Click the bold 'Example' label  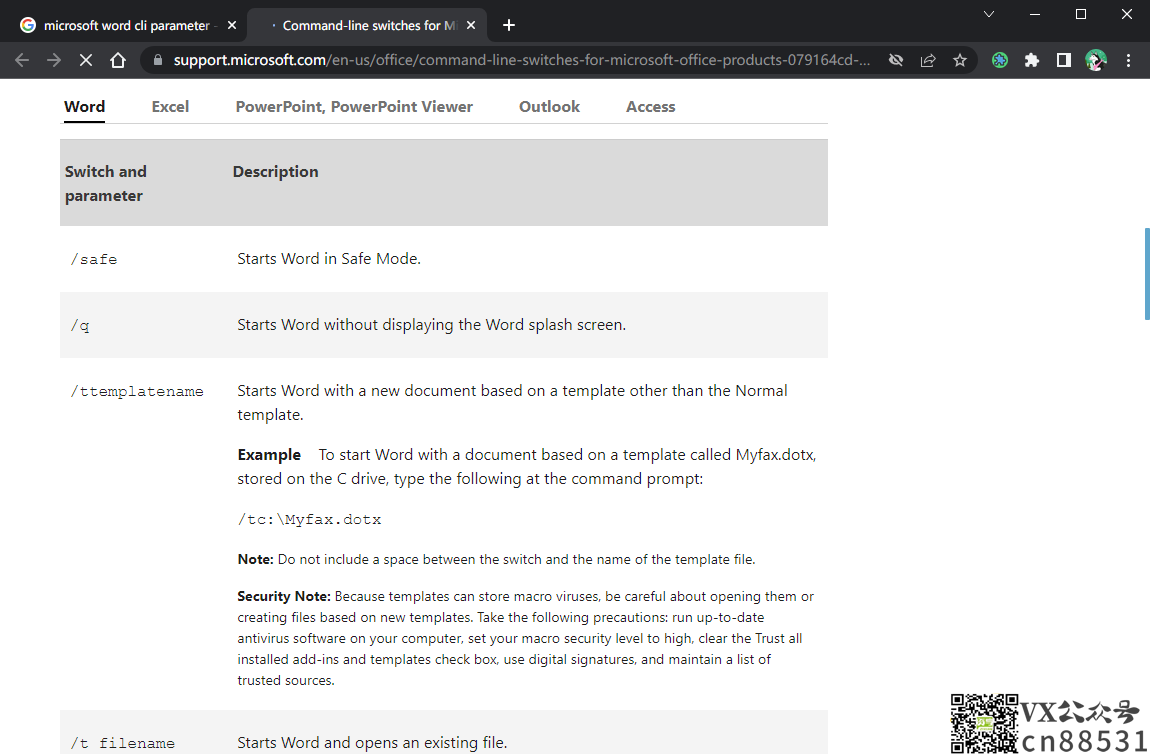coord(269,455)
